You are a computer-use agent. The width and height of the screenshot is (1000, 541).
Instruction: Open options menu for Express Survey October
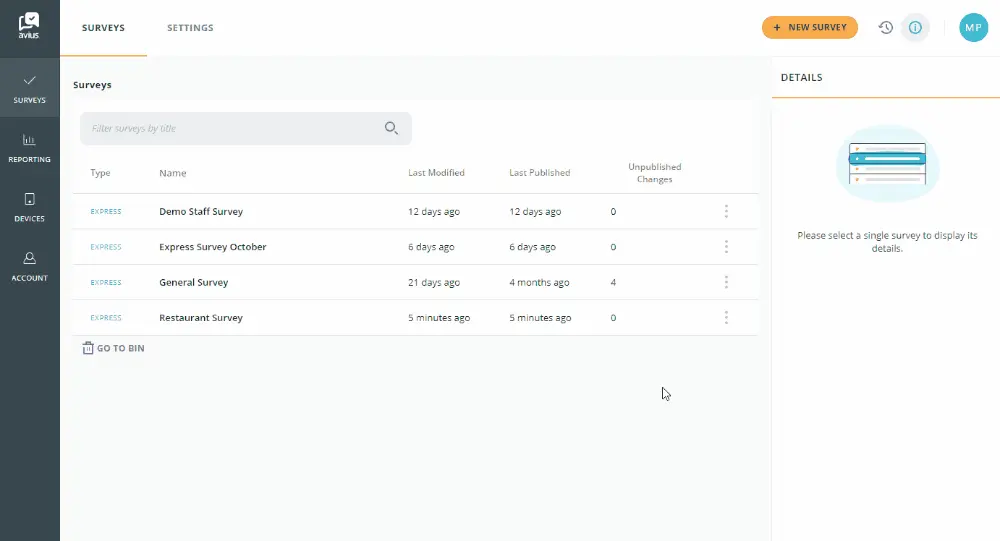[x=726, y=247]
